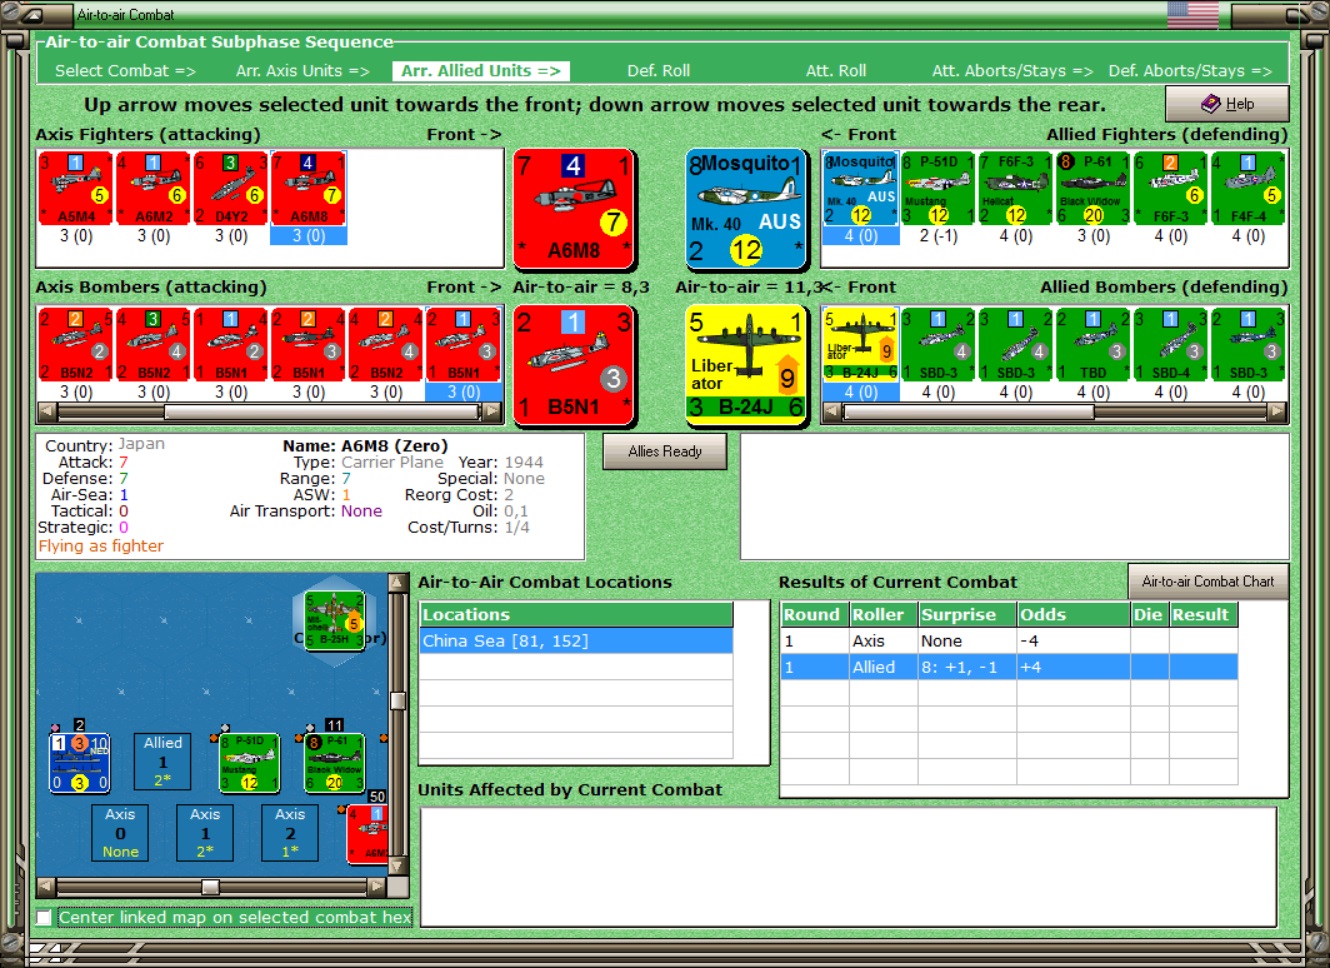This screenshot has height=968, width=1330.
Task: Click the United States flag icon in title bar
Action: [1193, 15]
